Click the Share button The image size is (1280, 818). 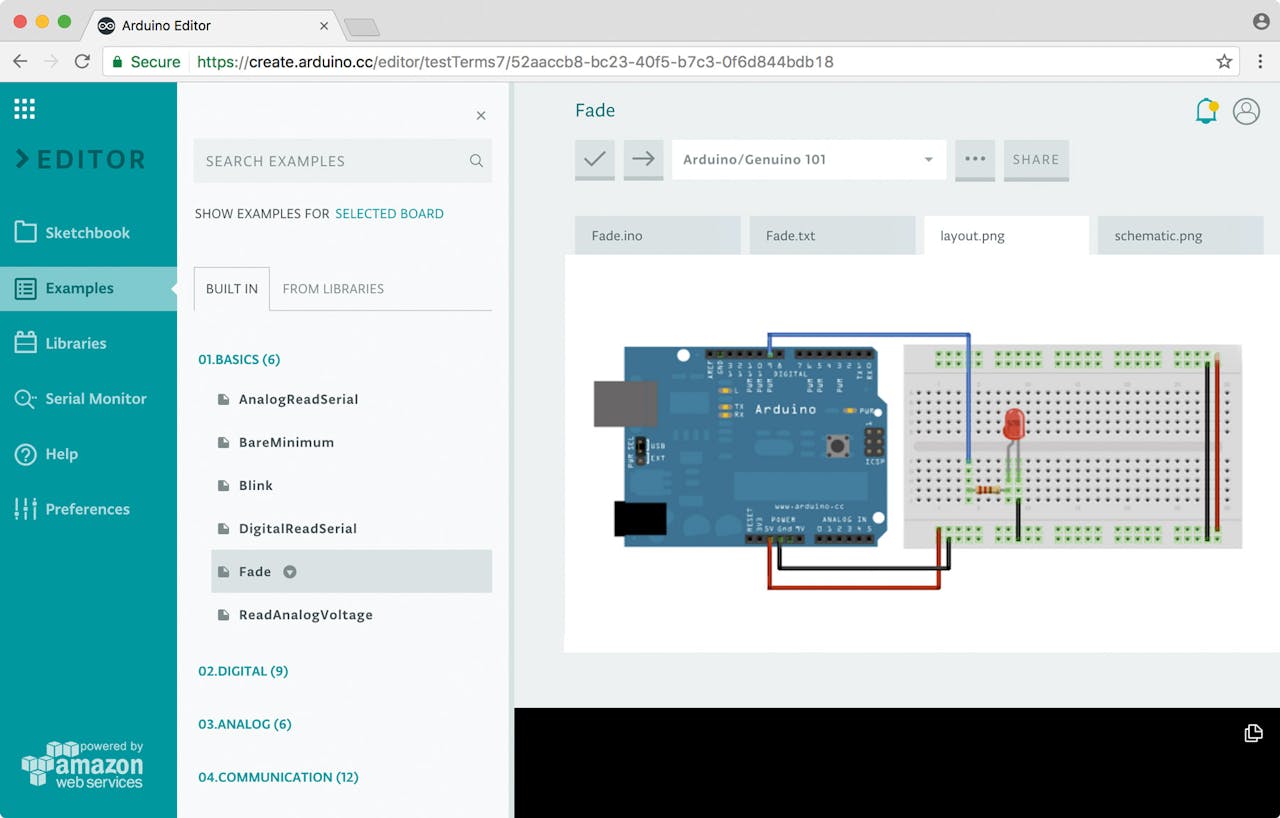[x=1035, y=159]
